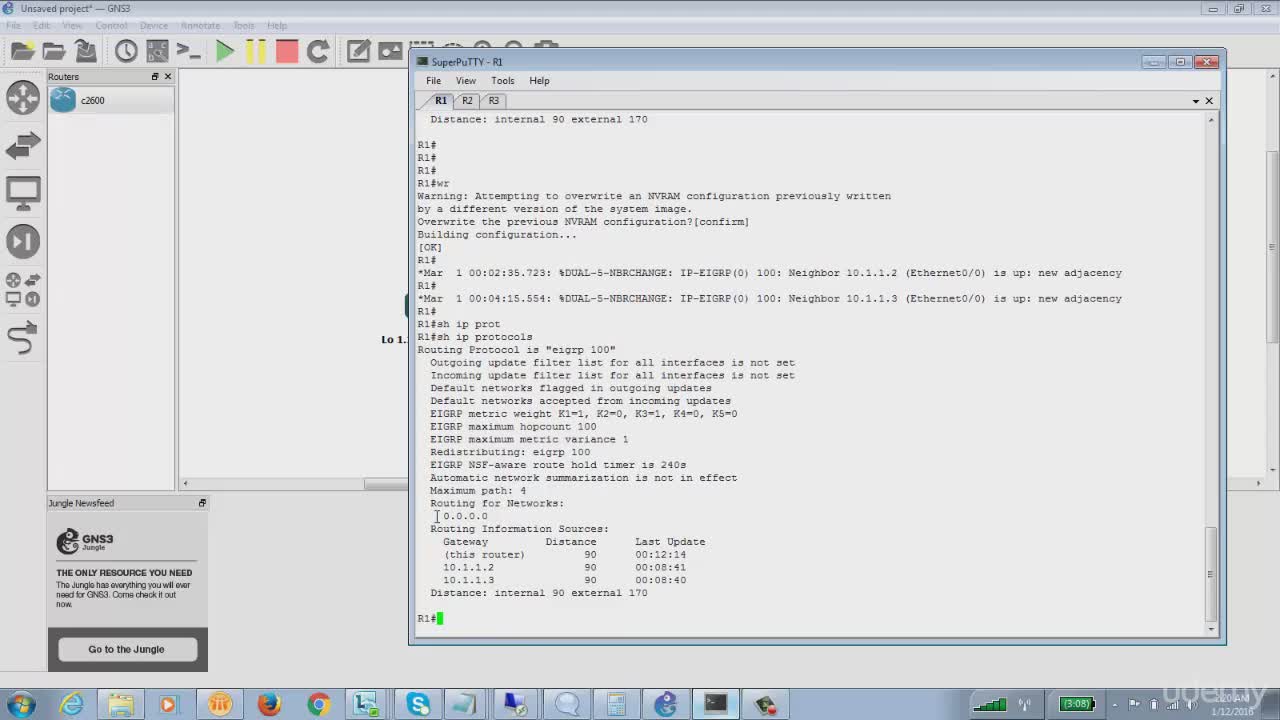Suspend all devices with yellow pause
Viewport: 1280px width, 720px height.
coord(256,51)
